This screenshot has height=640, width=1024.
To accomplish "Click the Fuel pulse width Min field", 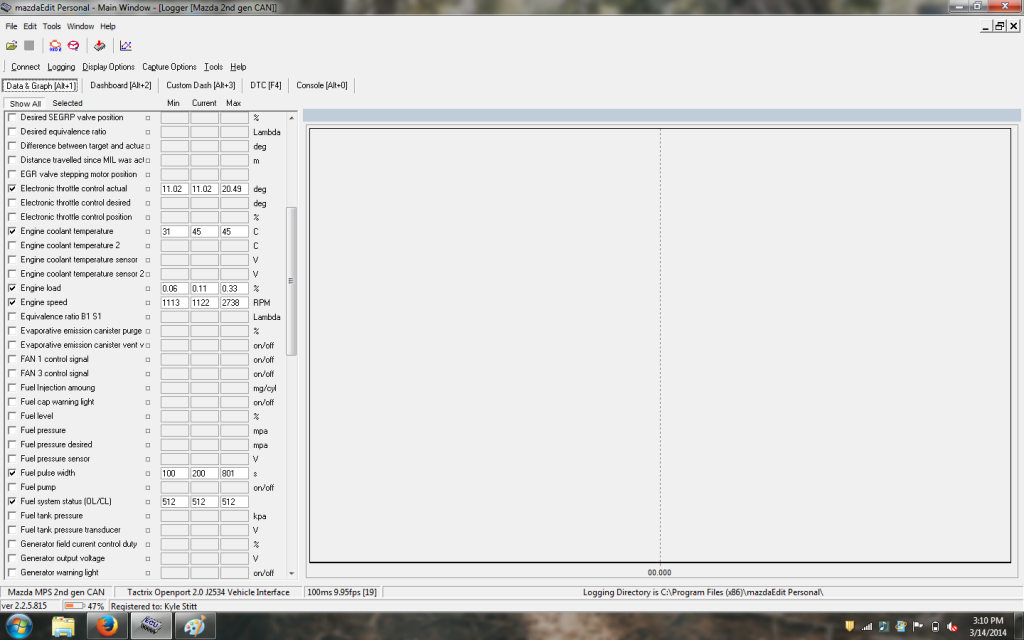I will click(x=174, y=473).
